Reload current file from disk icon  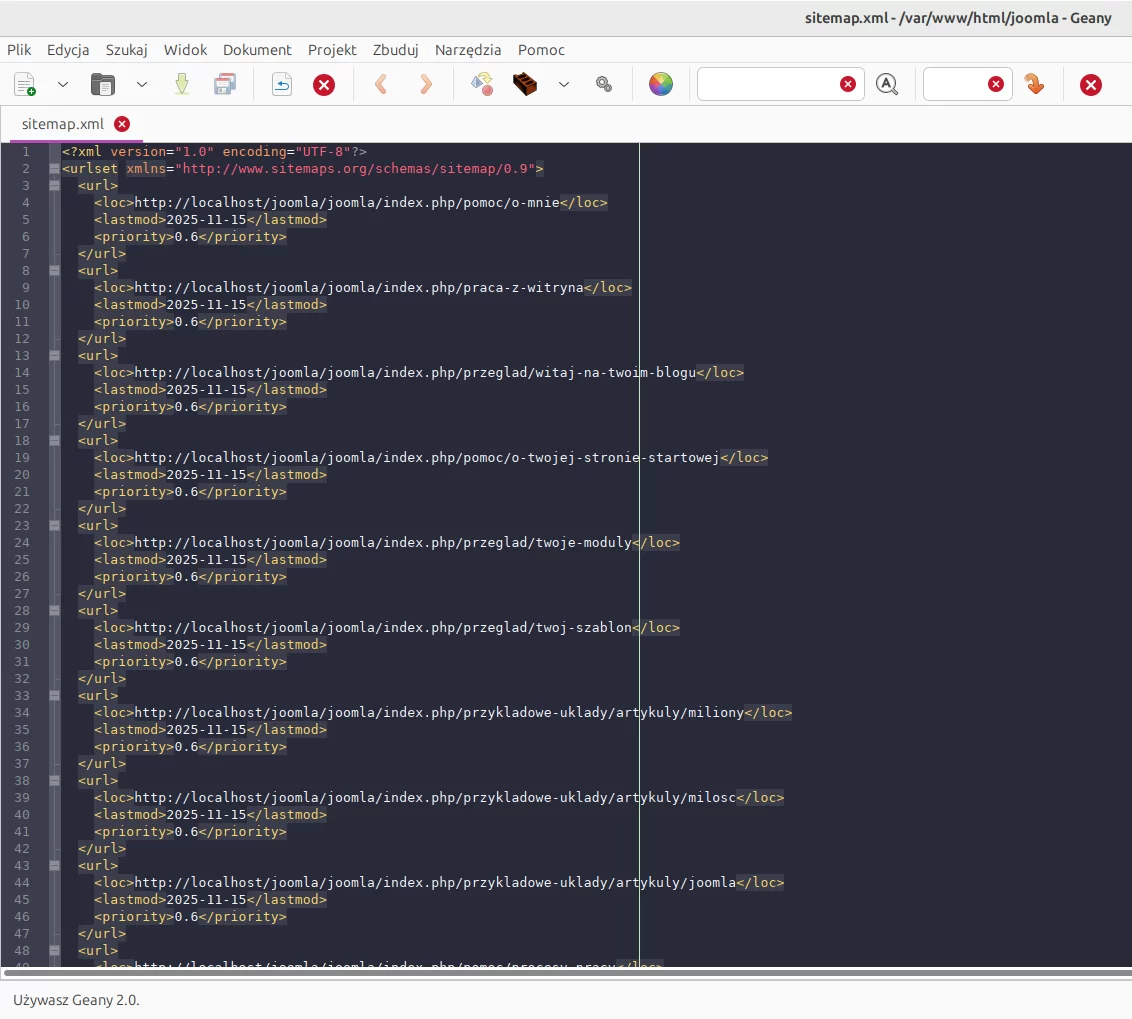(282, 84)
